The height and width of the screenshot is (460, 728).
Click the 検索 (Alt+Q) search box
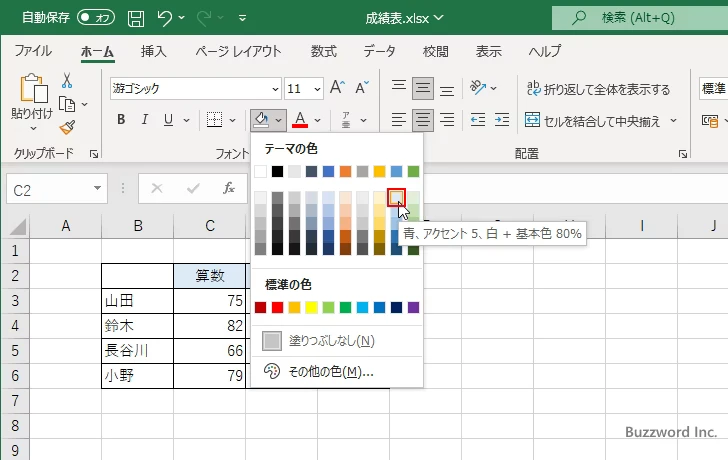point(640,18)
